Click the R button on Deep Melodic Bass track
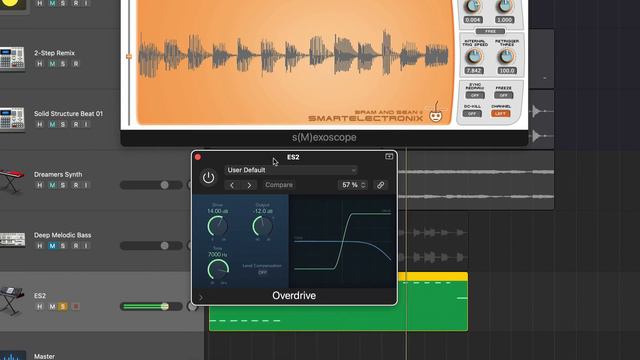Viewport: 640px width, 360px height. pos(76,246)
